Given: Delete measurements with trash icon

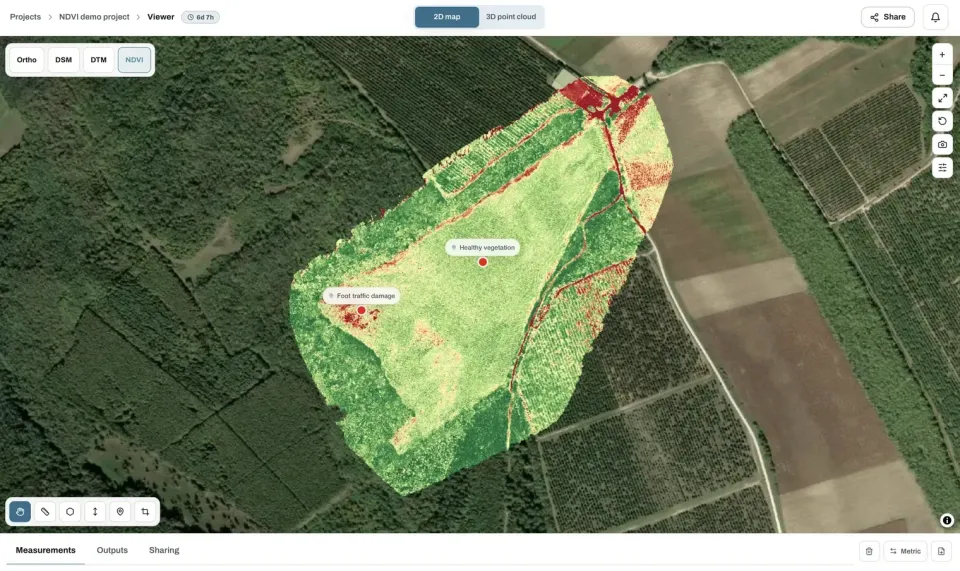Looking at the screenshot, I should pyautogui.click(x=869, y=551).
